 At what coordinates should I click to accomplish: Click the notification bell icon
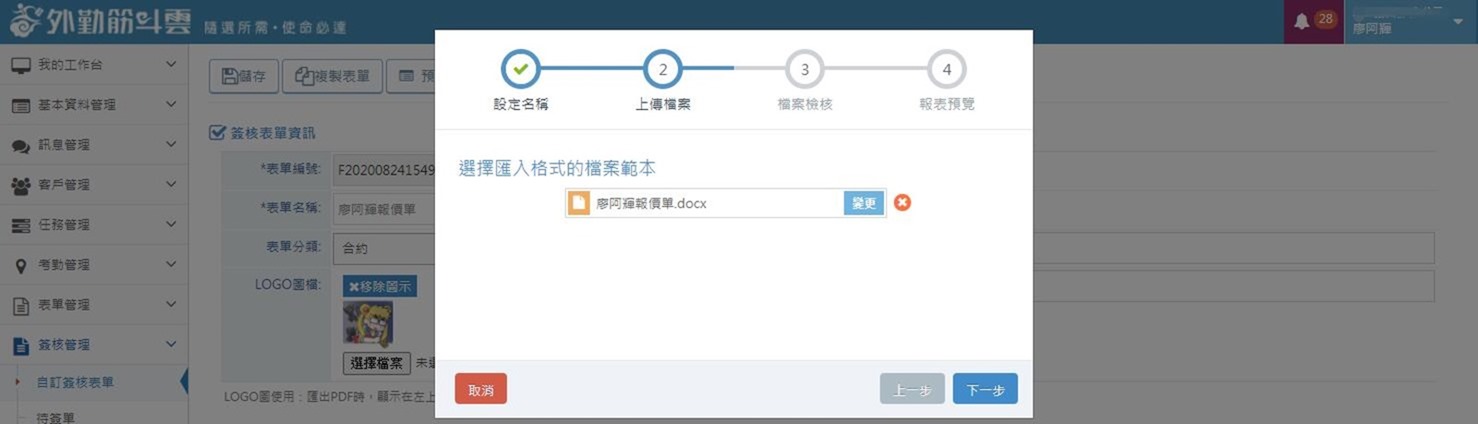(1301, 22)
